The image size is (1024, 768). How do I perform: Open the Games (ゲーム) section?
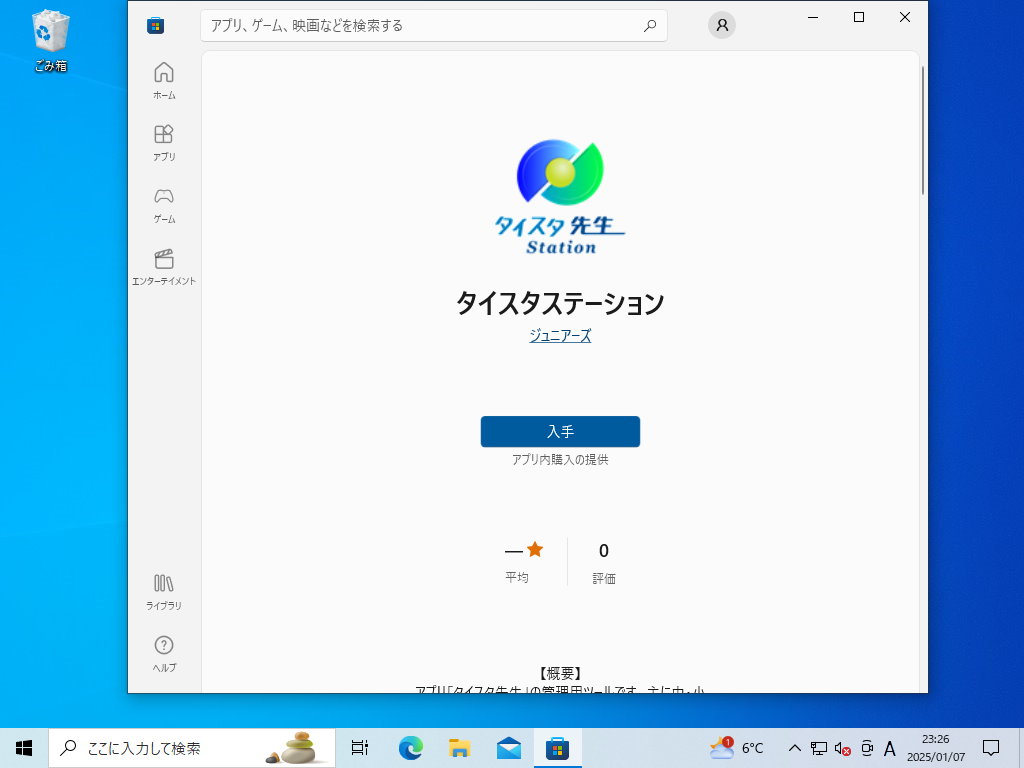click(164, 204)
